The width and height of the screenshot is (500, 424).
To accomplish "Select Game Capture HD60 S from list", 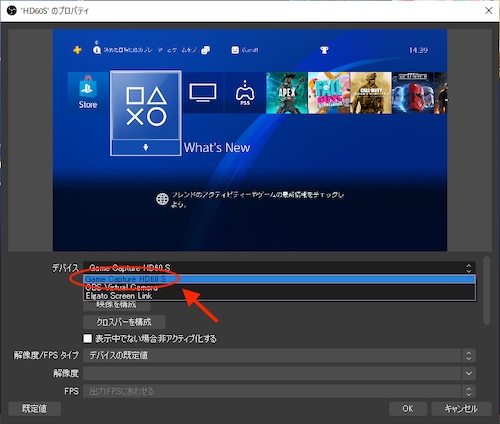I will [x=279, y=279].
